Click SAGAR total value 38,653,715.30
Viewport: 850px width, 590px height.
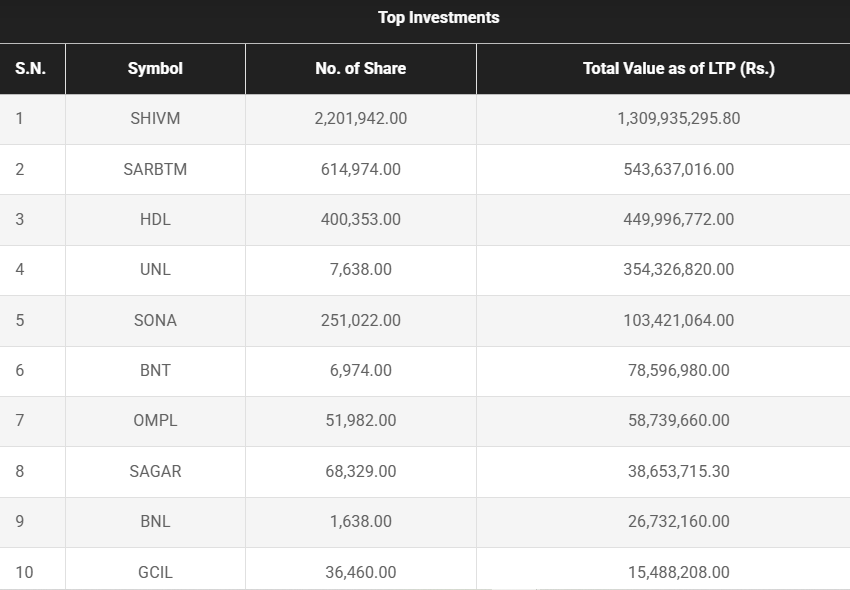[679, 471]
